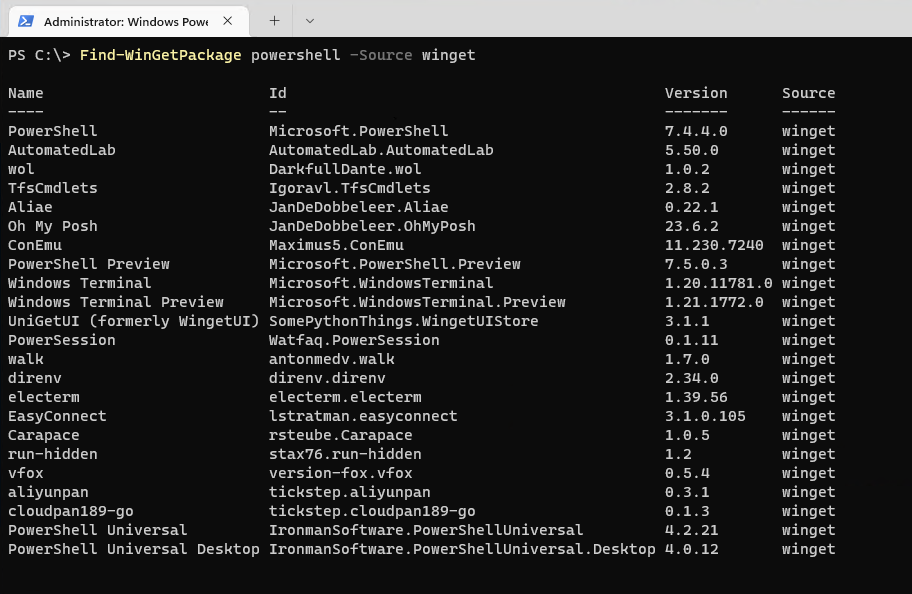
Task: Click the ConEmu package name
Action: (x=35, y=245)
